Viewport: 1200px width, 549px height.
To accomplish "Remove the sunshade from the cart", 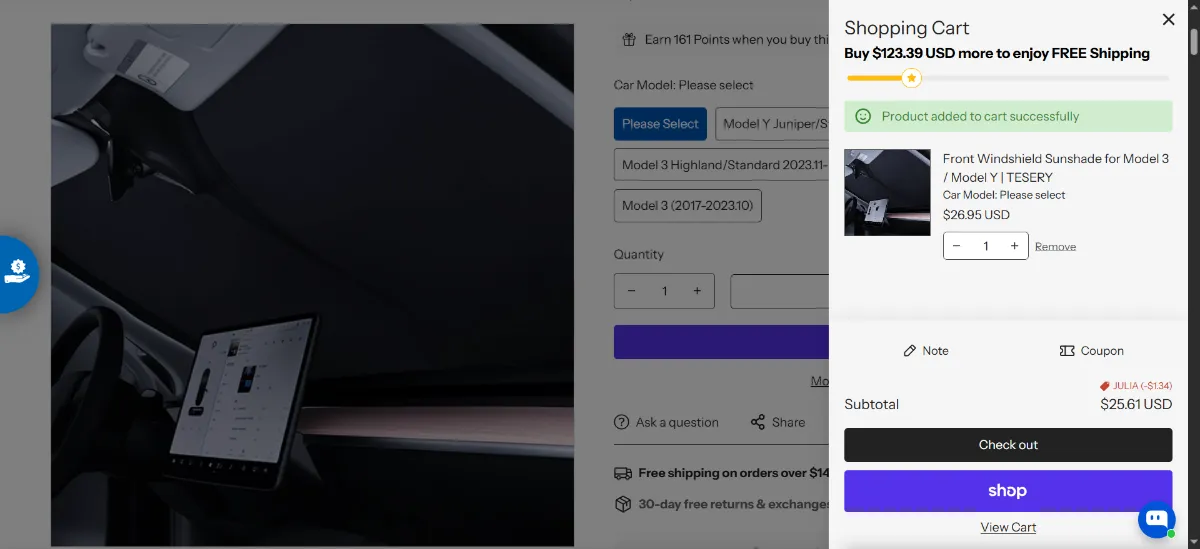I will (1055, 246).
